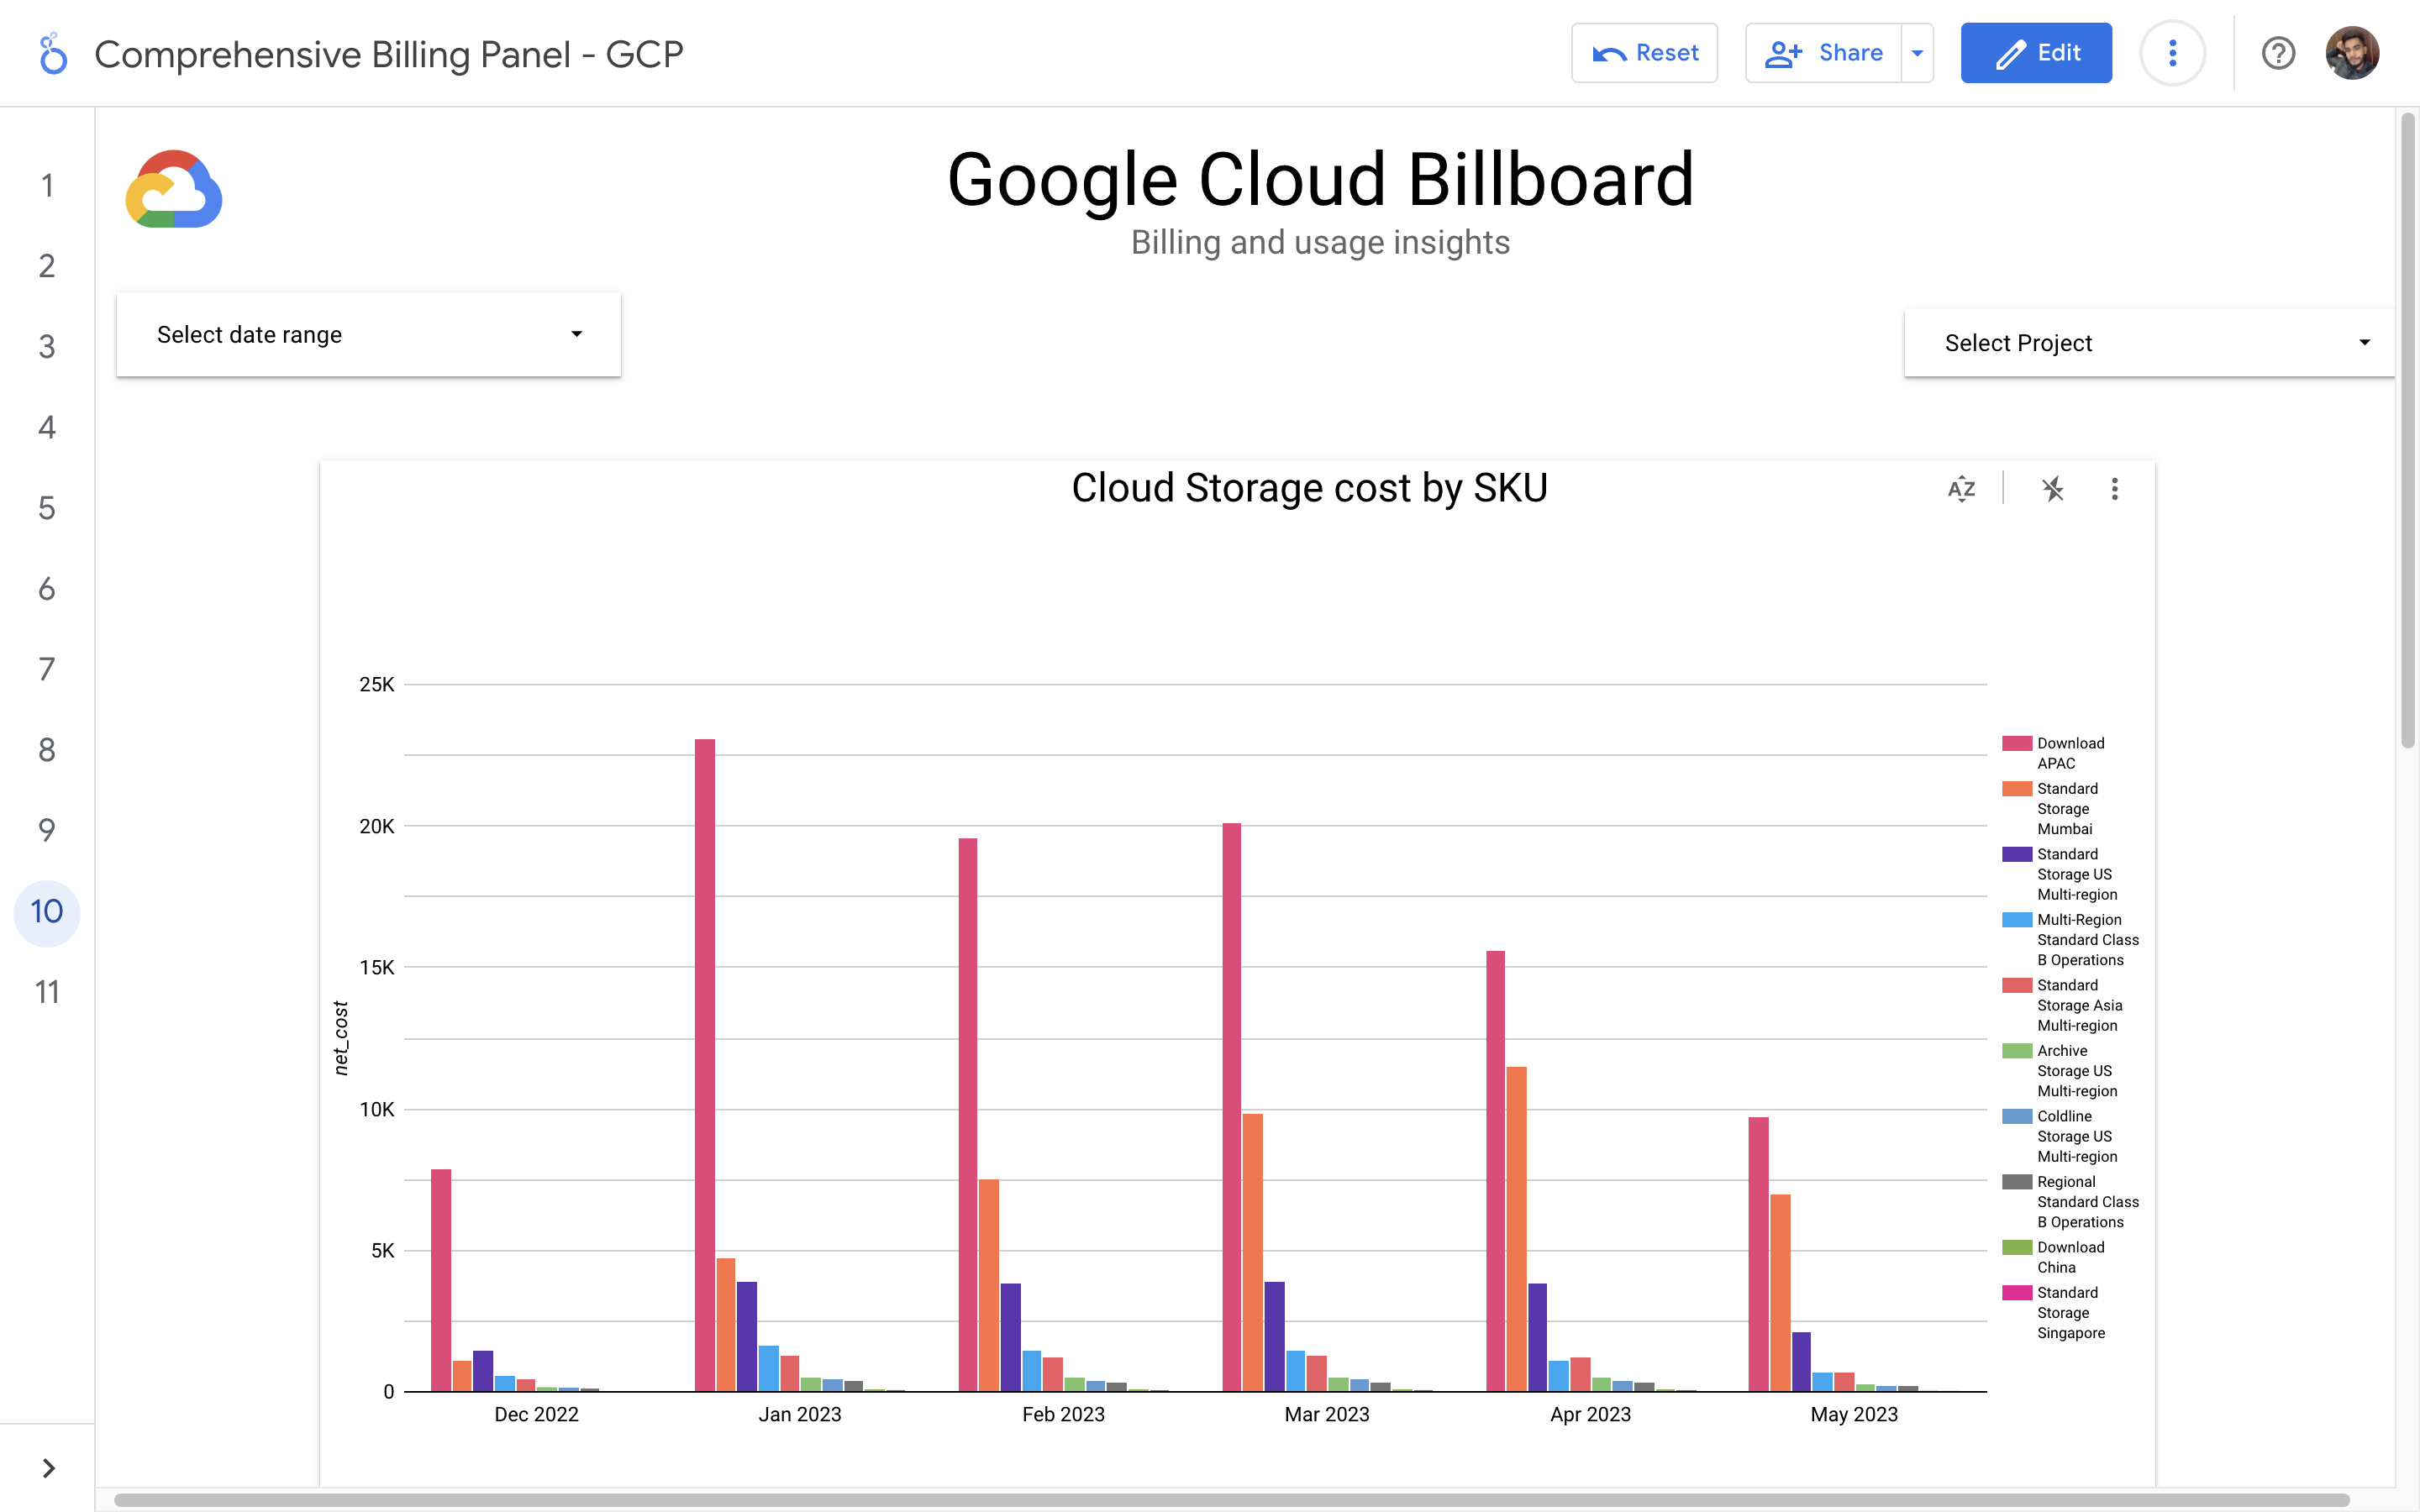
Task: Open the help question mark icon
Action: (2278, 53)
